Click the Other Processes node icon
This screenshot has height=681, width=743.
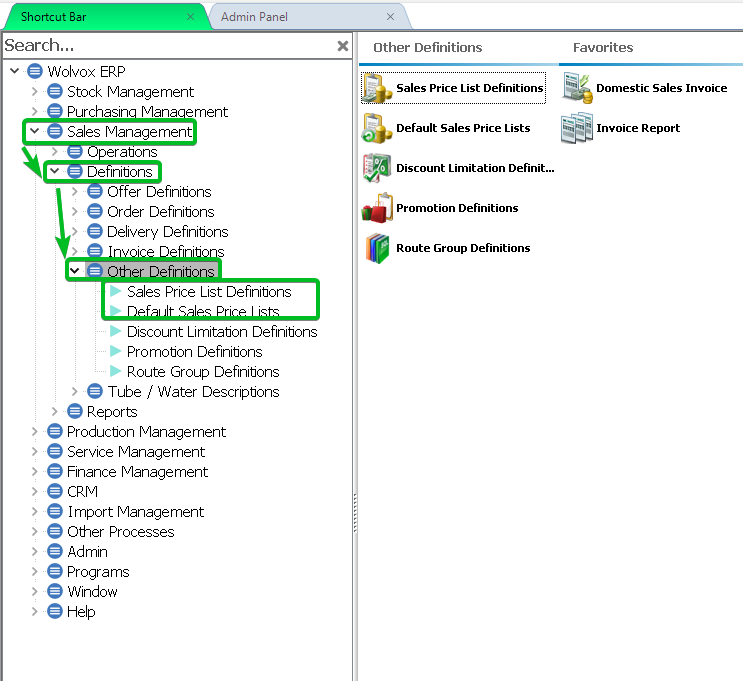(x=55, y=531)
